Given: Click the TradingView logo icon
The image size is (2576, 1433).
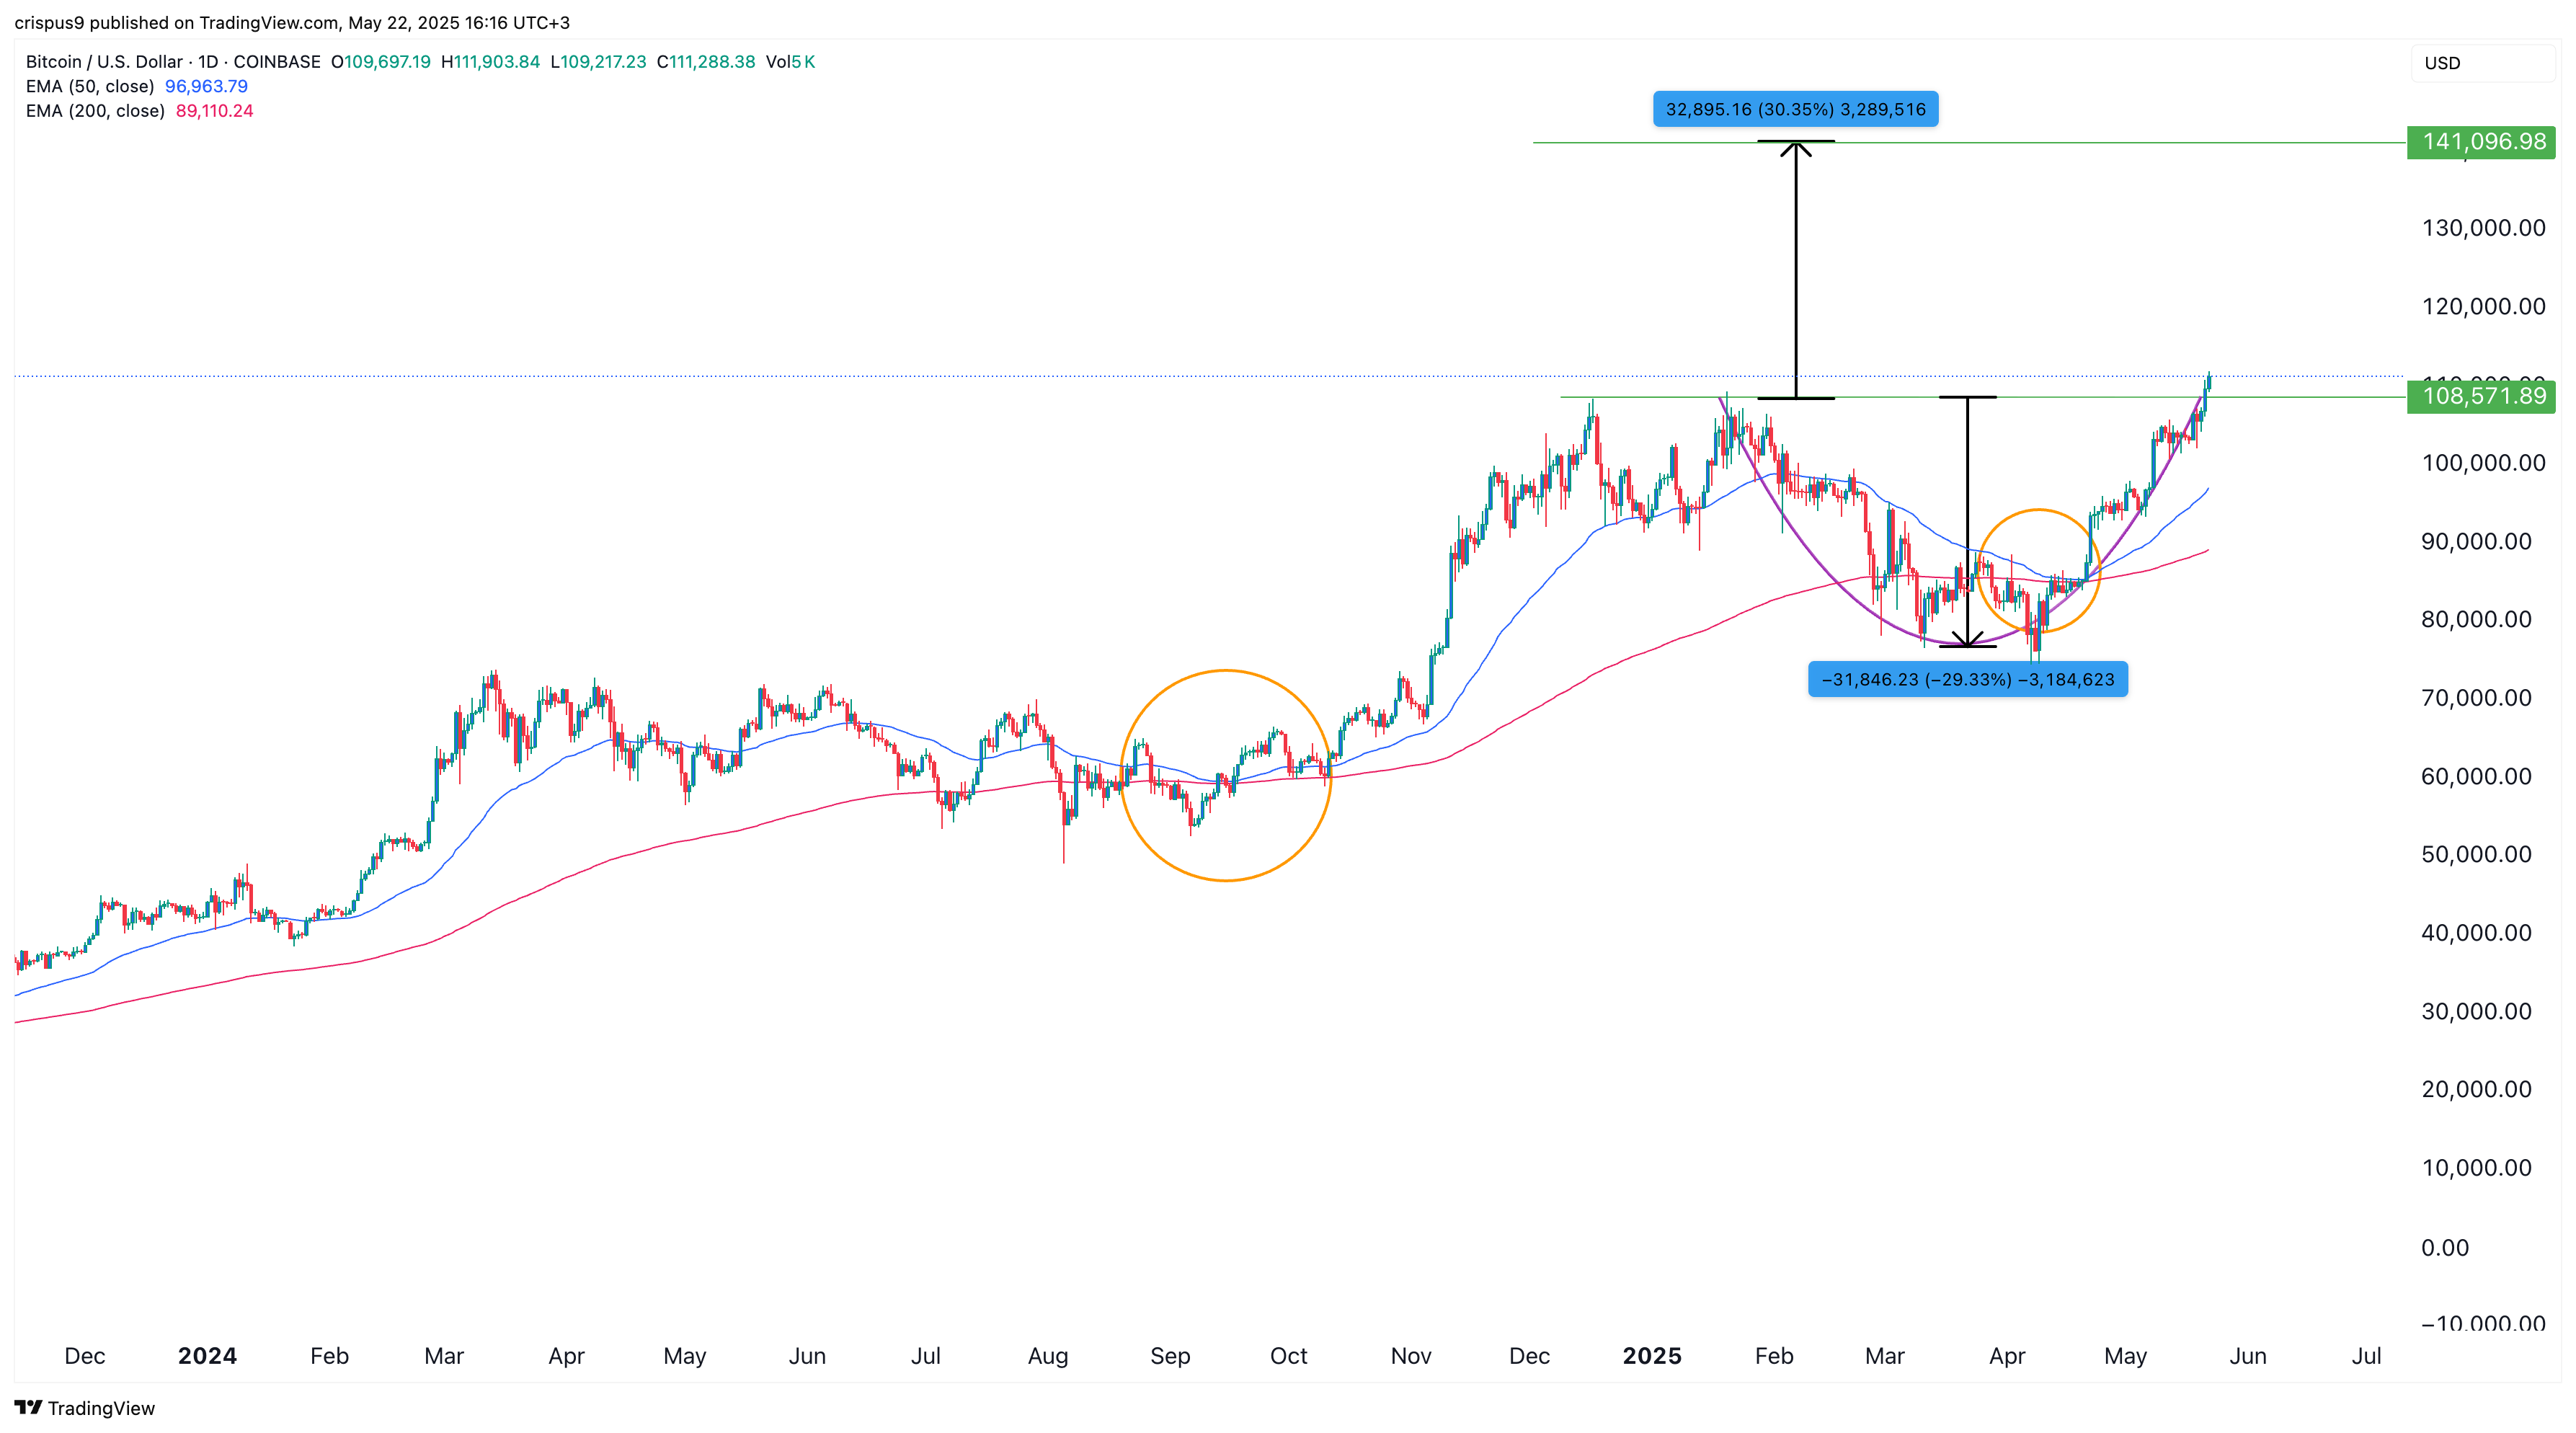Looking at the screenshot, I should pyautogui.click(x=28, y=1407).
